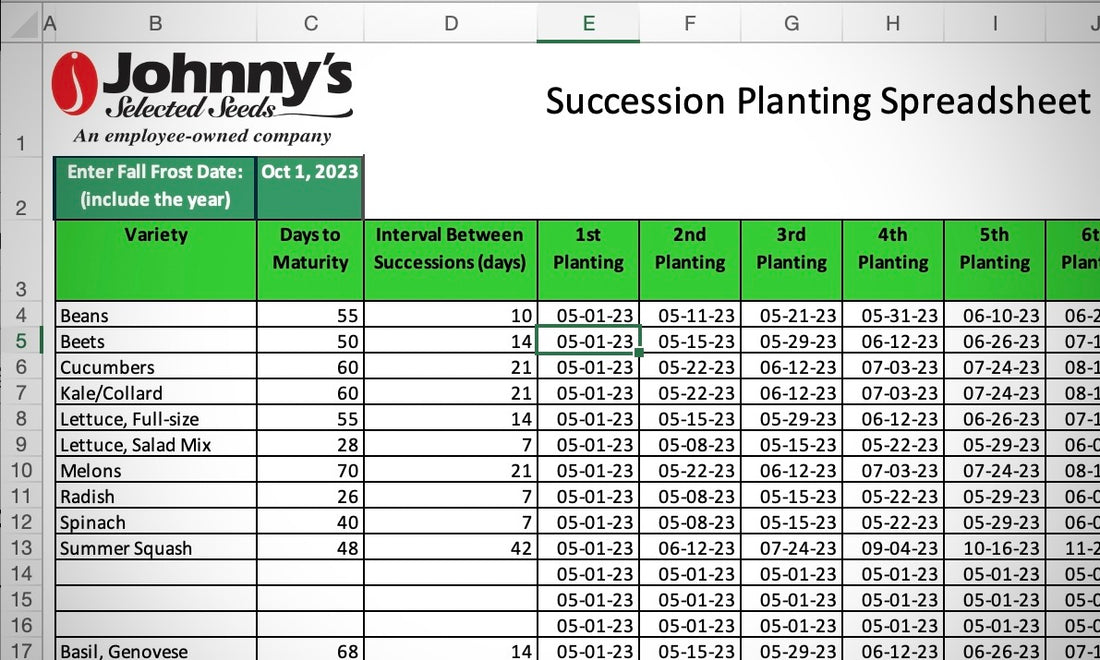Click the 3rd Planting header cell

coord(791,260)
